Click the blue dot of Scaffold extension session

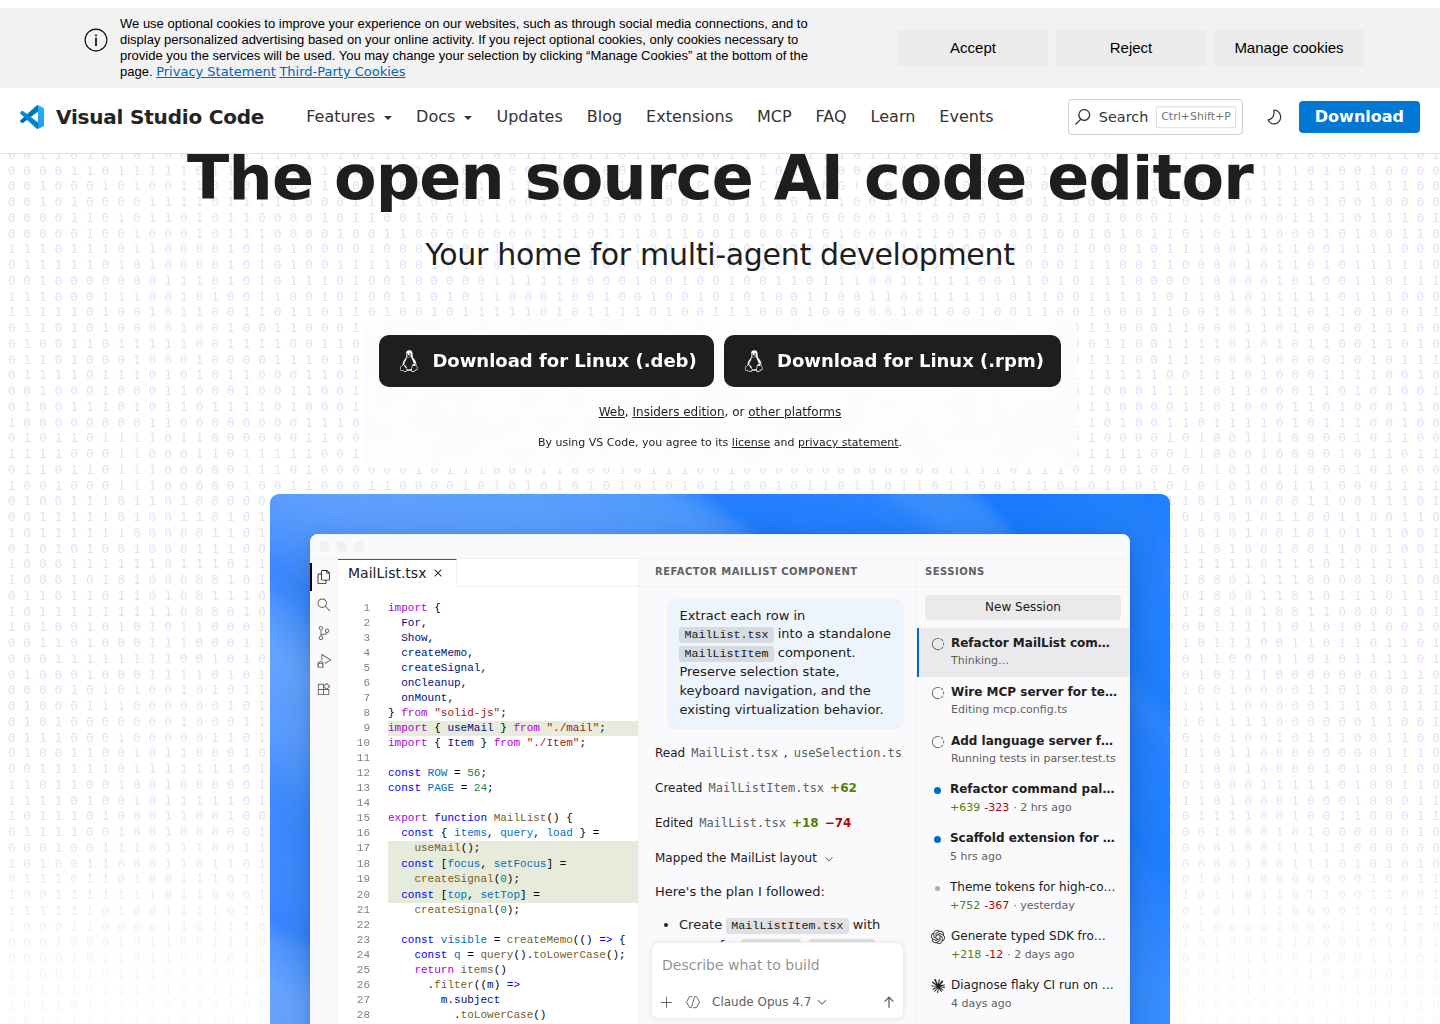[x=937, y=840]
